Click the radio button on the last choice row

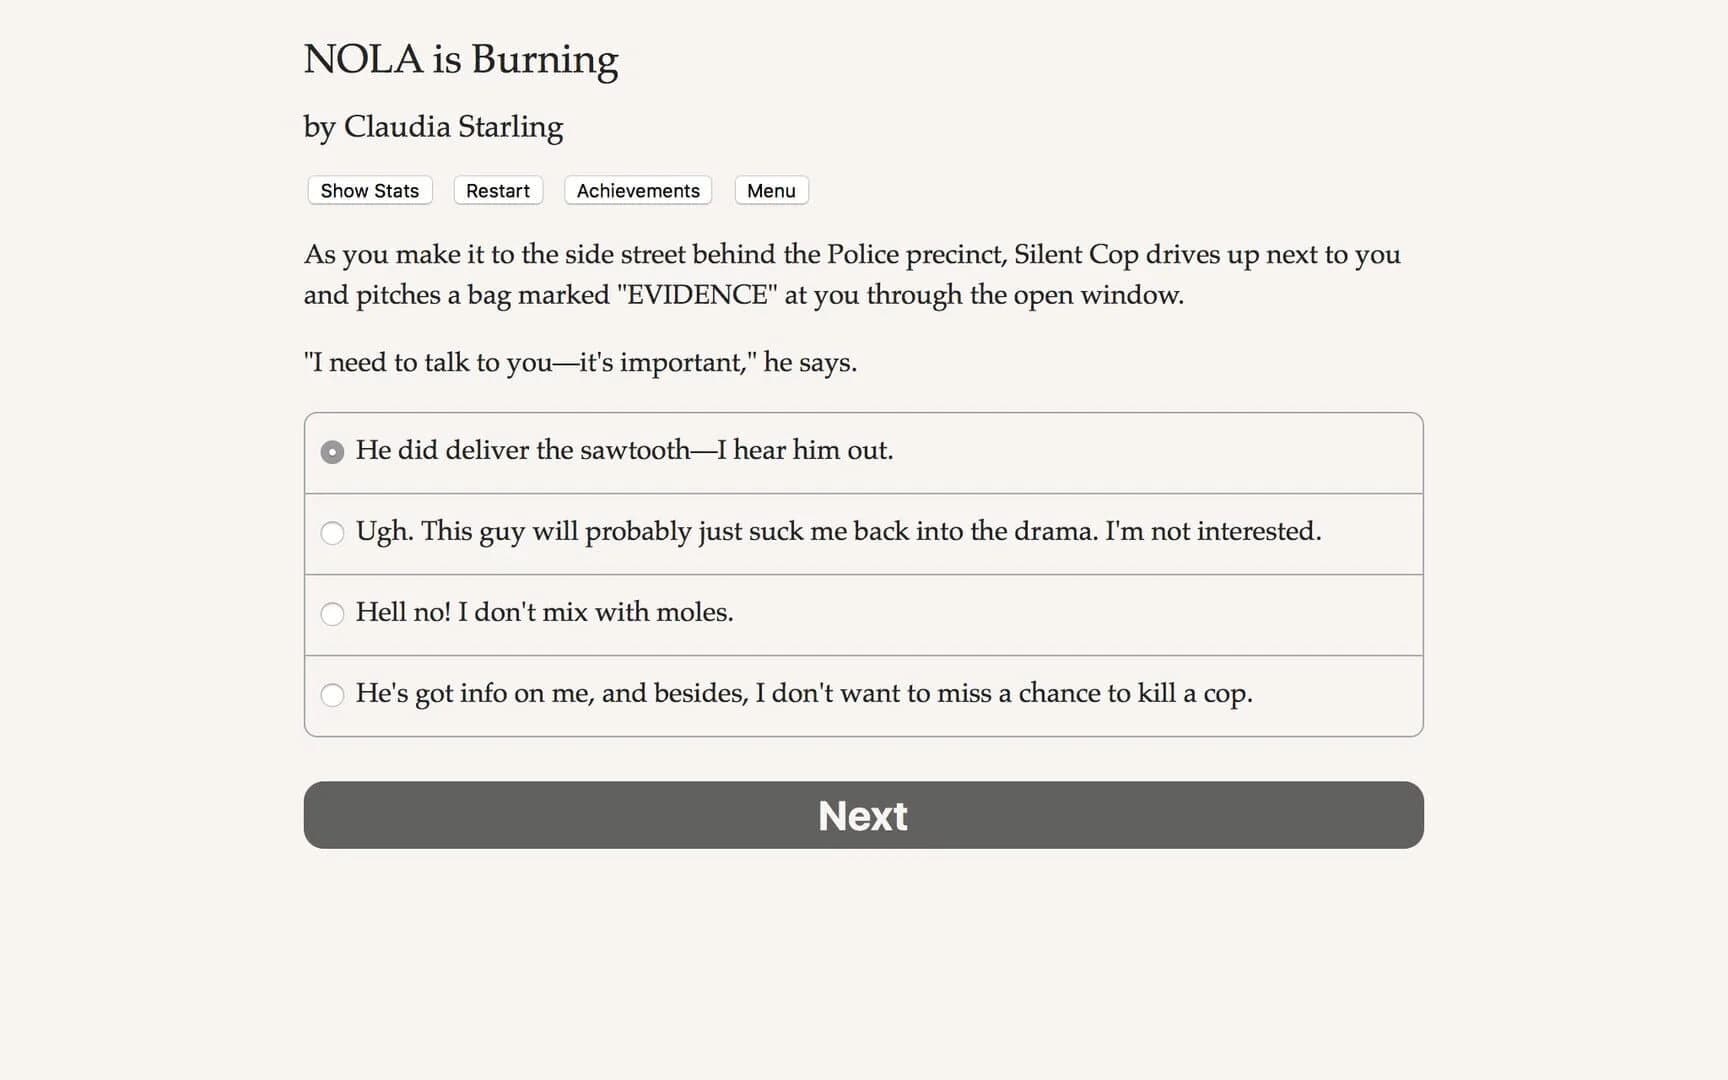click(x=332, y=695)
